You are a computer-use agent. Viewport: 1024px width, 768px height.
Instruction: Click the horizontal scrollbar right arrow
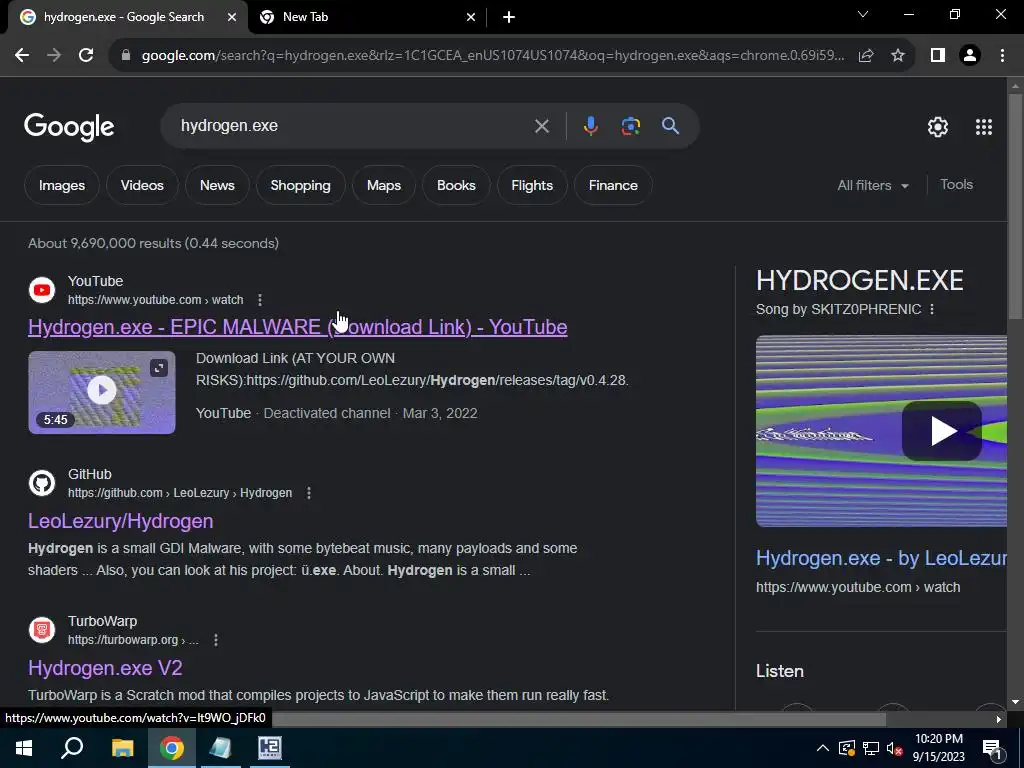tap(999, 720)
